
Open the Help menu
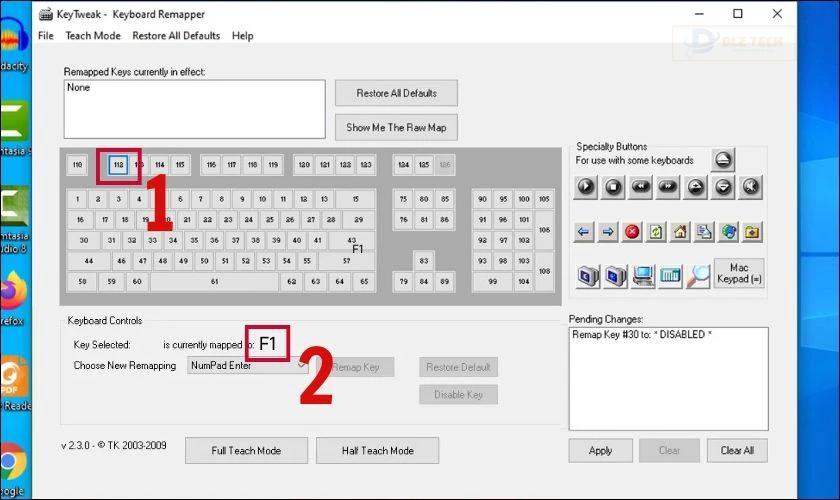point(242,36)
